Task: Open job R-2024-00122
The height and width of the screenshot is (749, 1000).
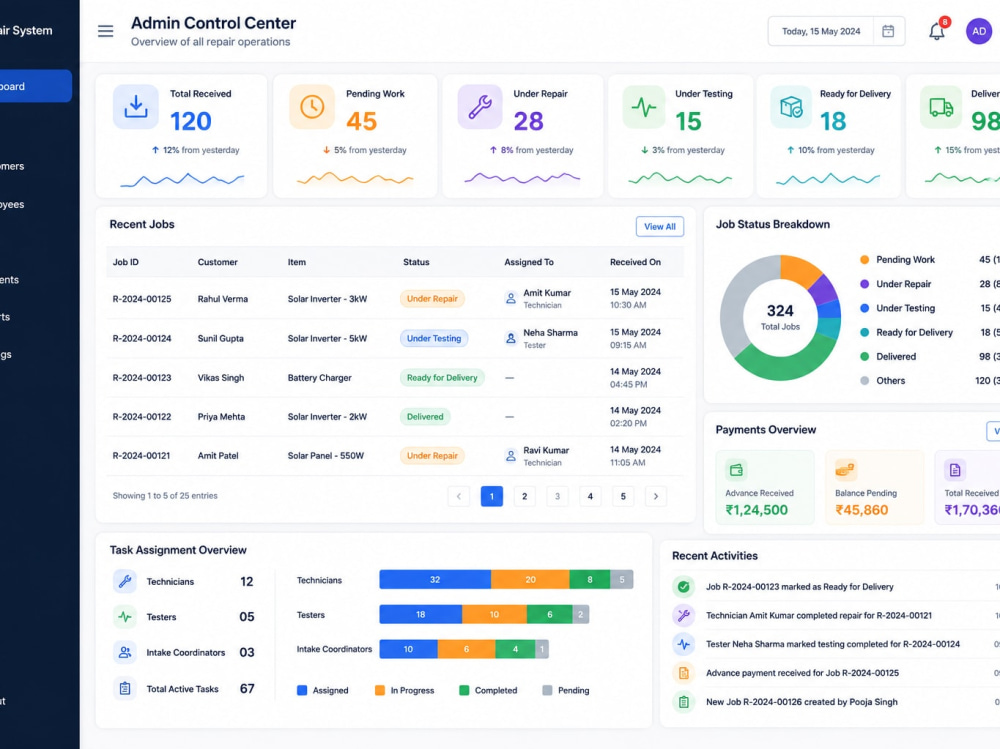Action: 142,417
